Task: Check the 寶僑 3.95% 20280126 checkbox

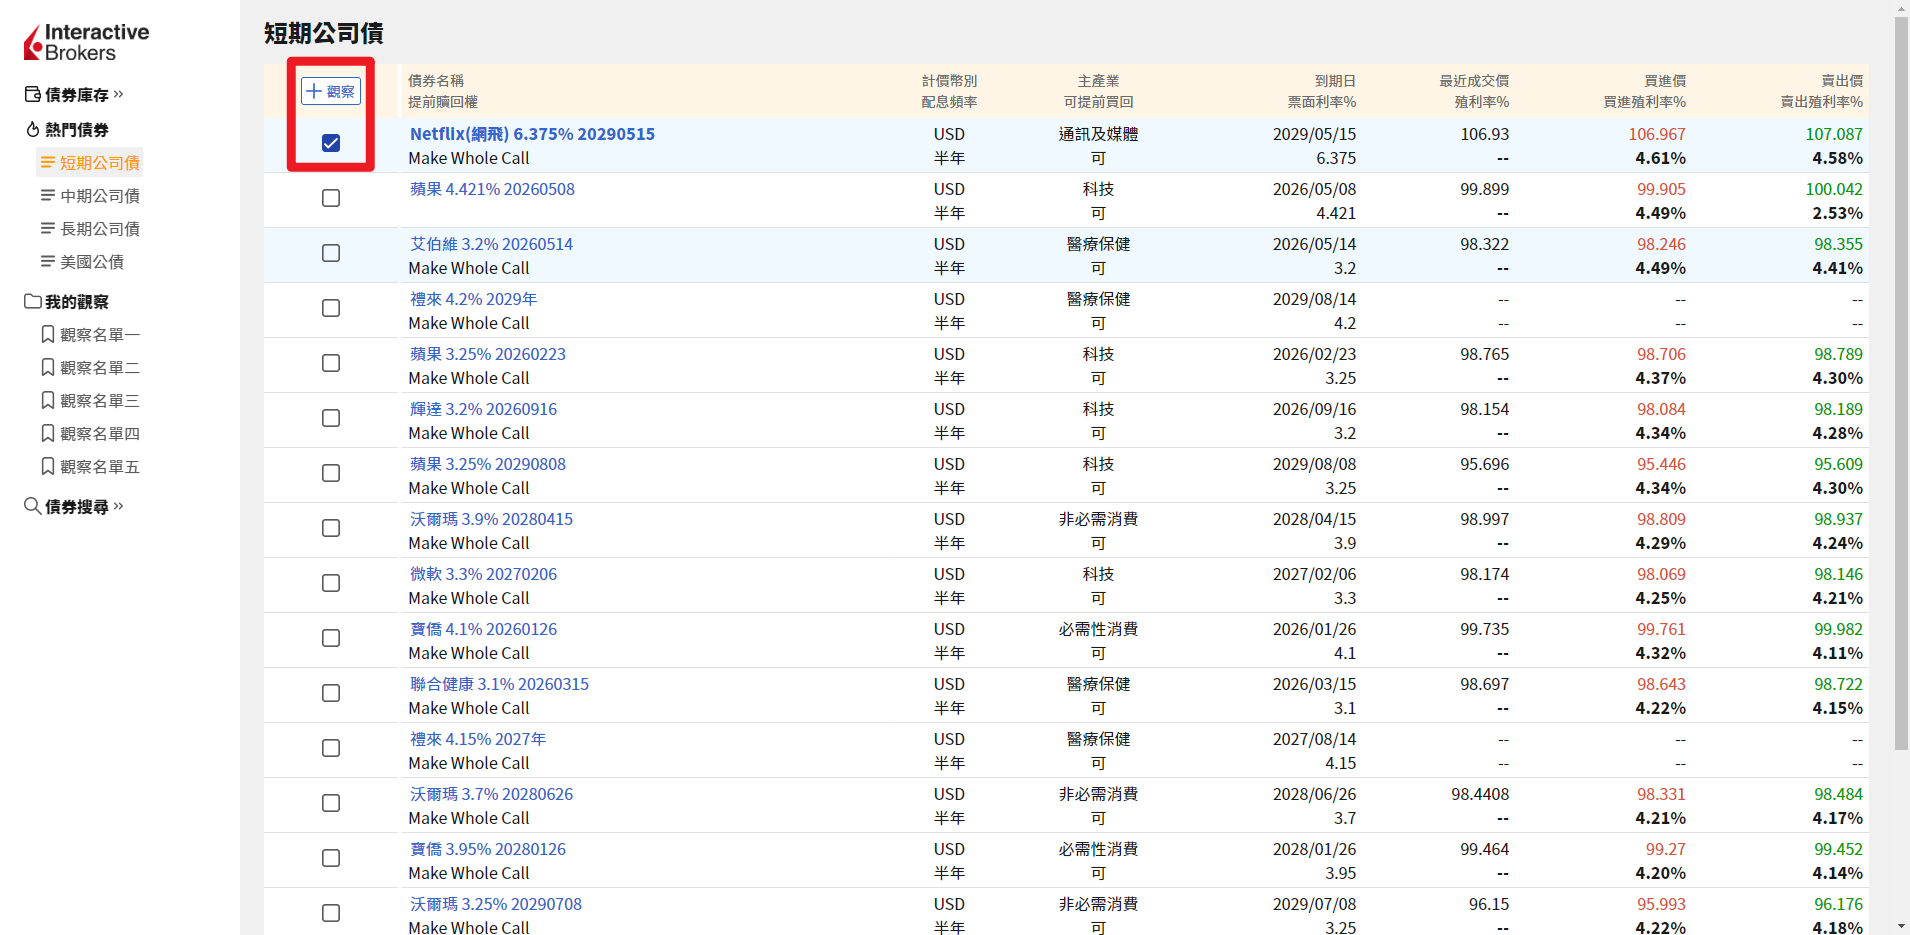Action: 331,858
